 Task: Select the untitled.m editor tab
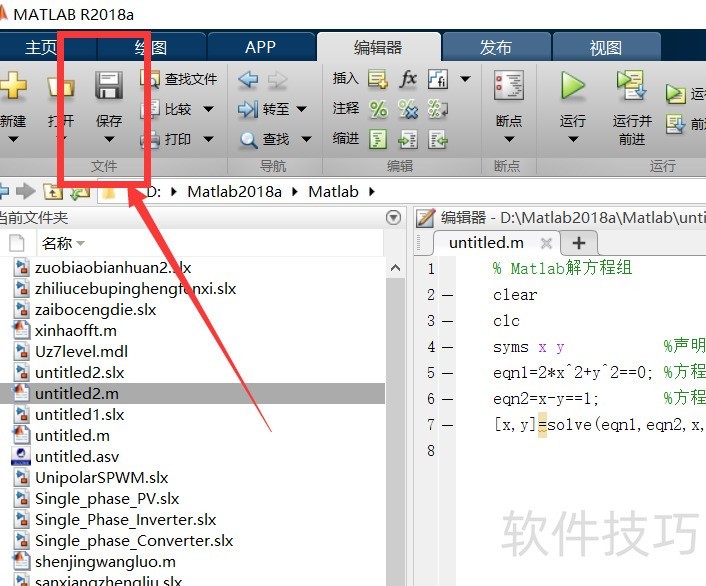486,243
